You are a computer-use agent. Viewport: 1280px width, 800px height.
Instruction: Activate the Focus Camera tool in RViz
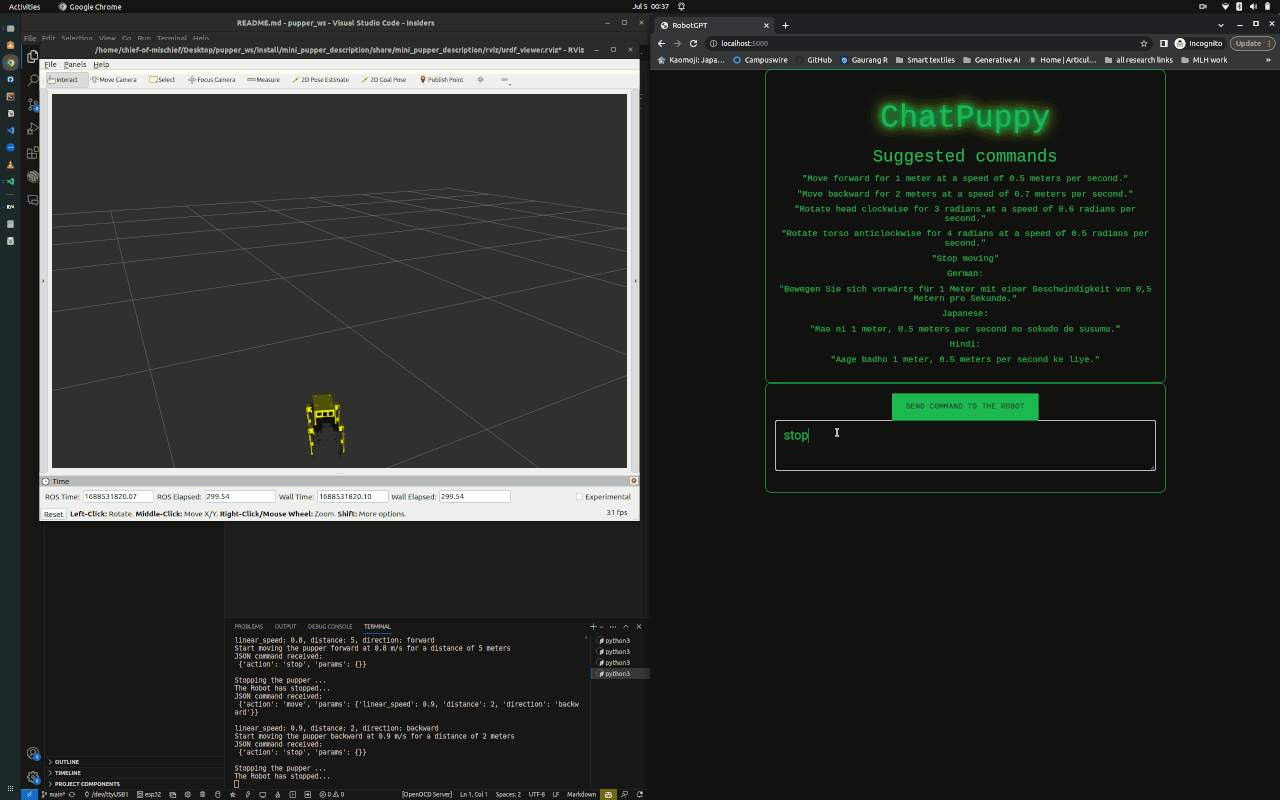click(x=212, y=80)
